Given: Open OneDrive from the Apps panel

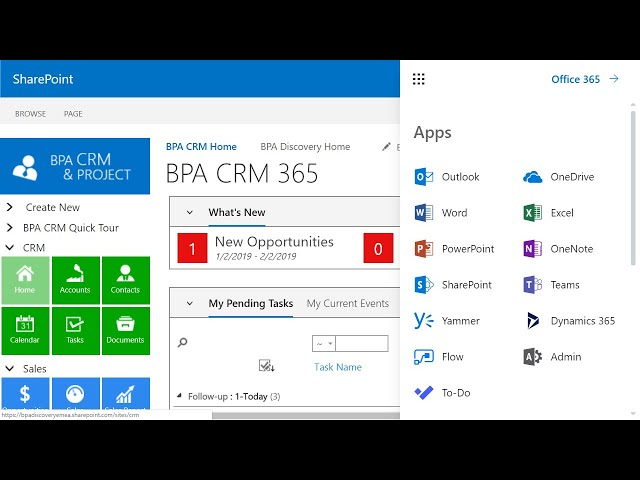Looking at the screenshot, I should 558,177.
